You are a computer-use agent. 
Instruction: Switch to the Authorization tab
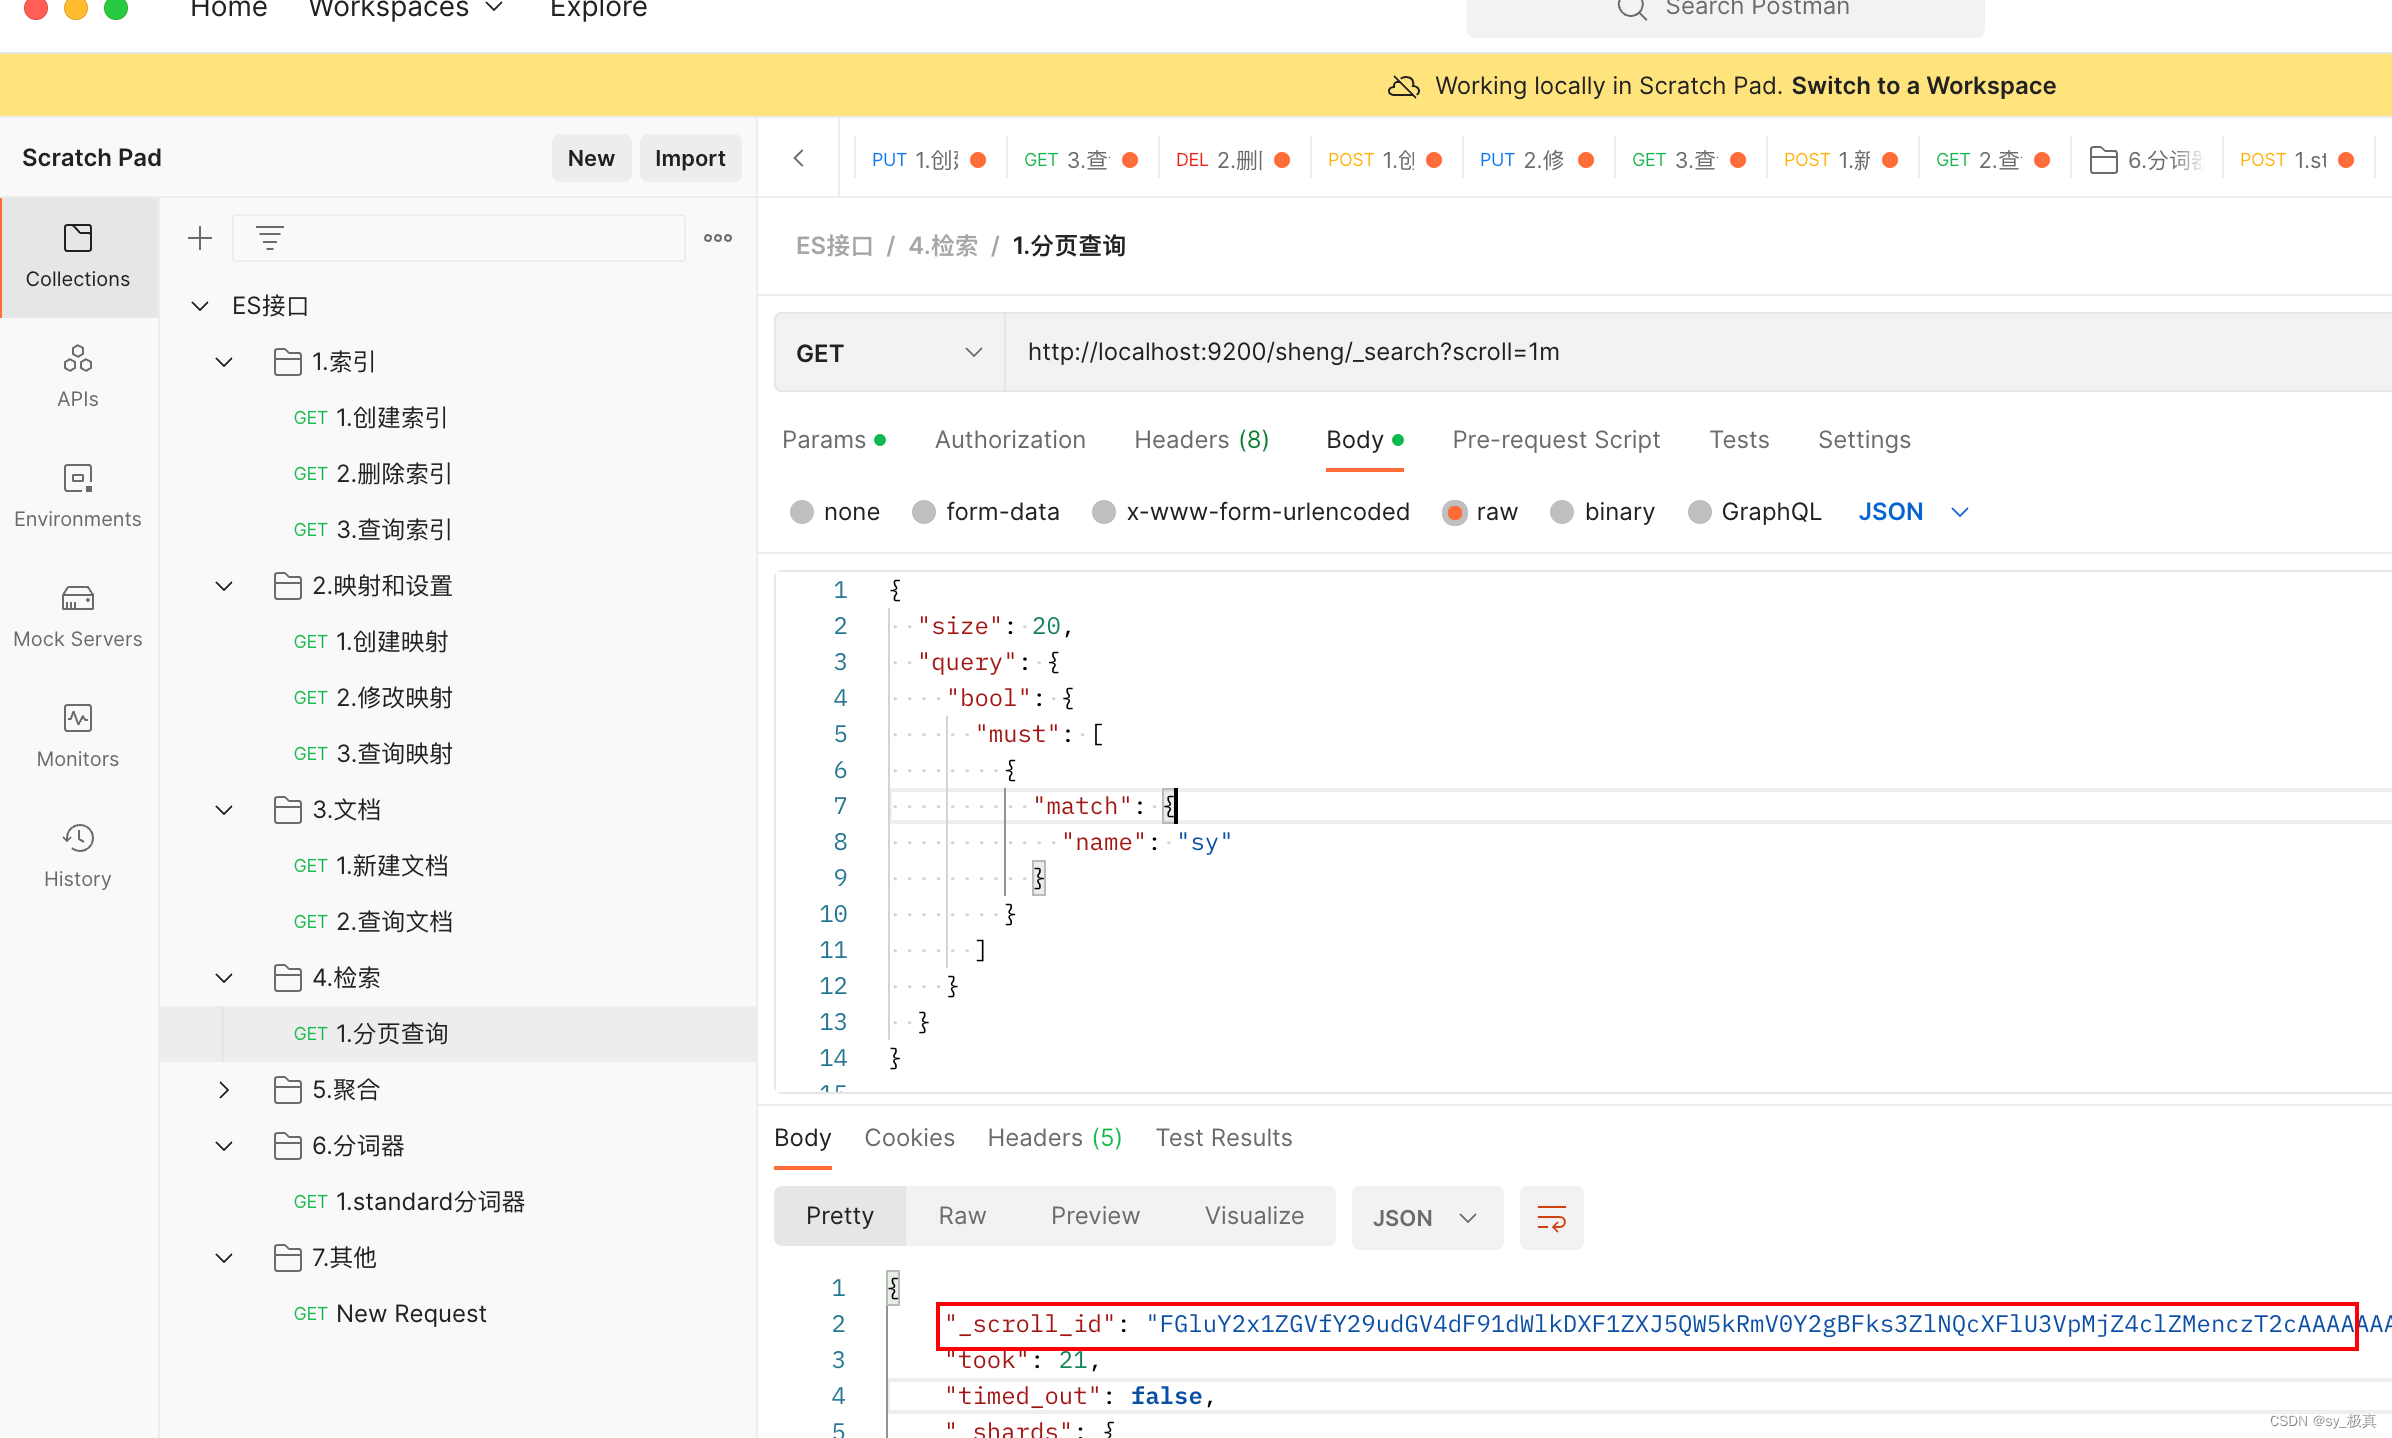coord(1010,440)
